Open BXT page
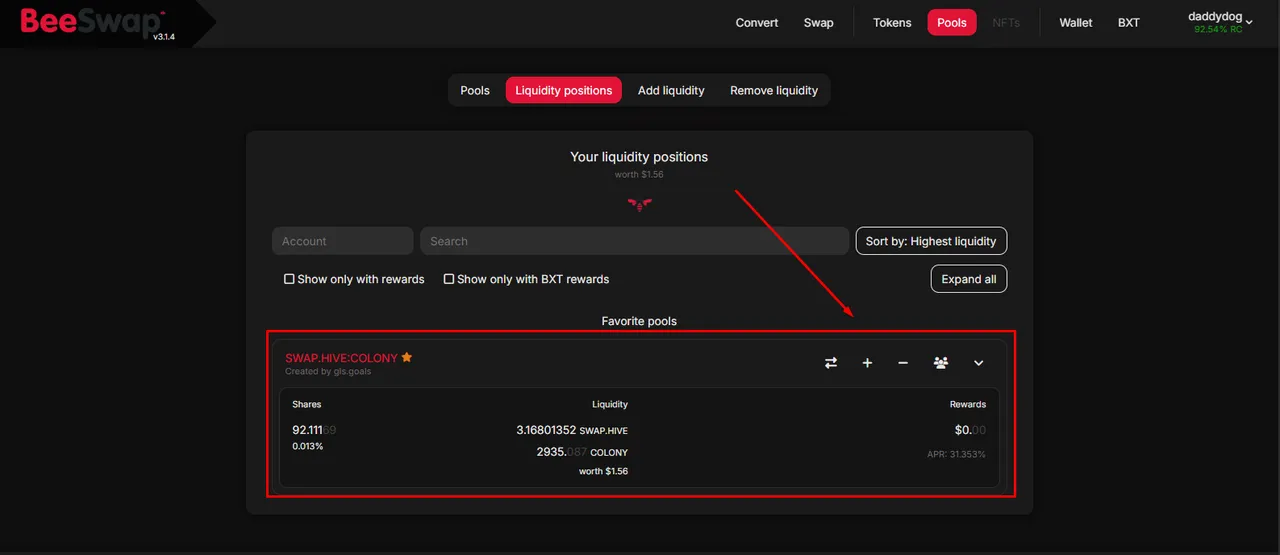 1129,22
